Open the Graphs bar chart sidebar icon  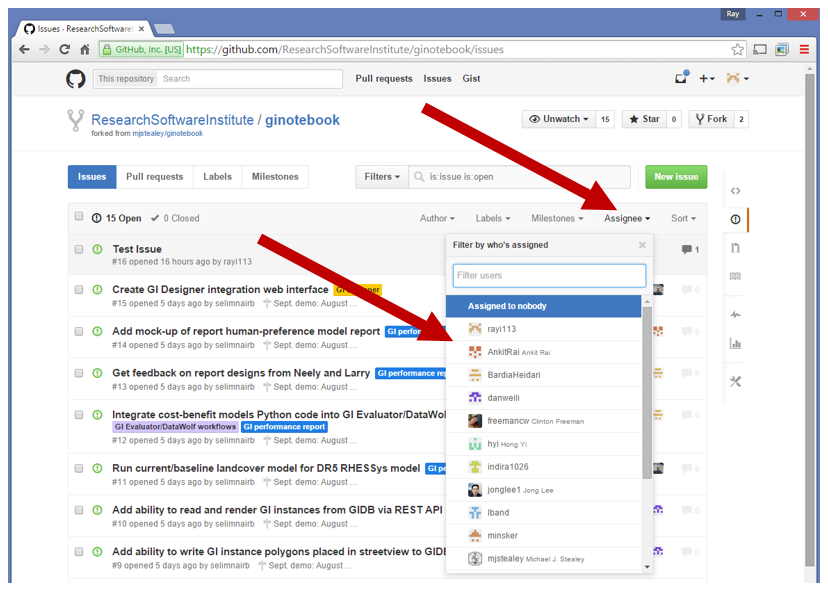click(735, 343)
